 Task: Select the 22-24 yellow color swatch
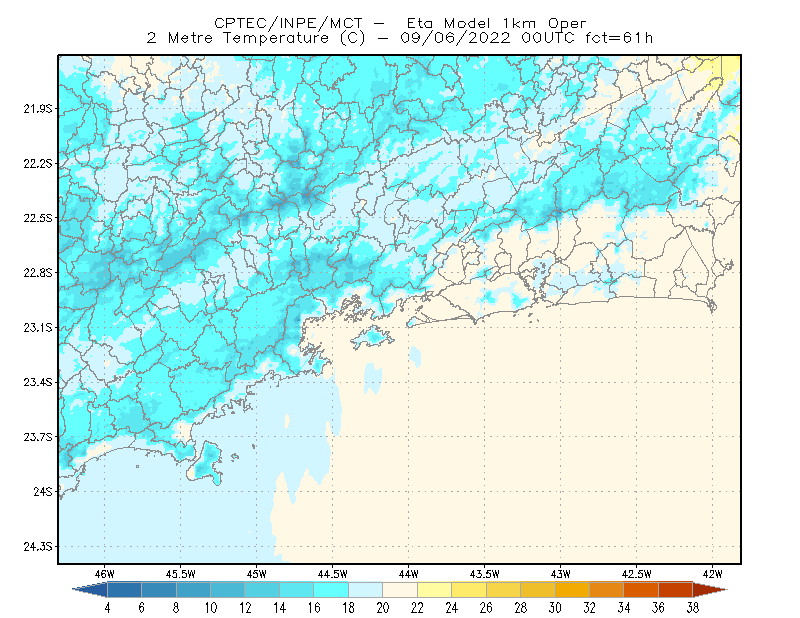point(435,590)
